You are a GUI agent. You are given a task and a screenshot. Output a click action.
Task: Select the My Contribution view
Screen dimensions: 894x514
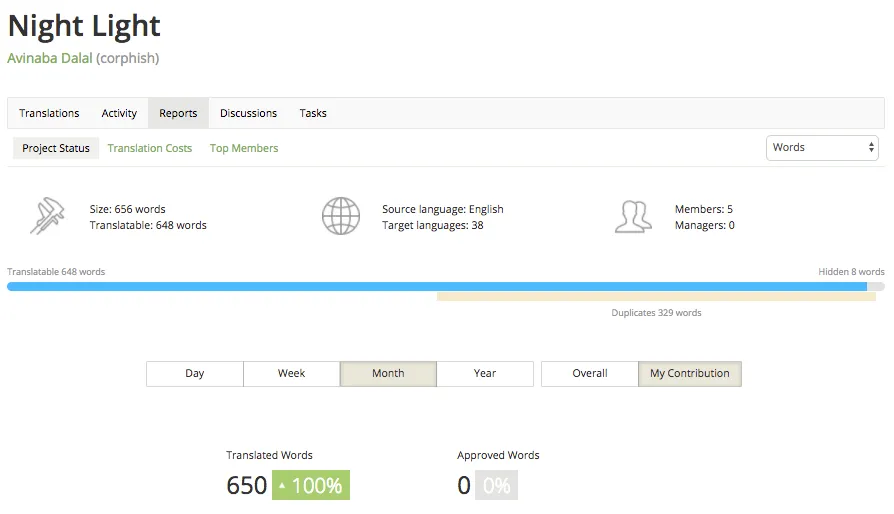(690, 373)
